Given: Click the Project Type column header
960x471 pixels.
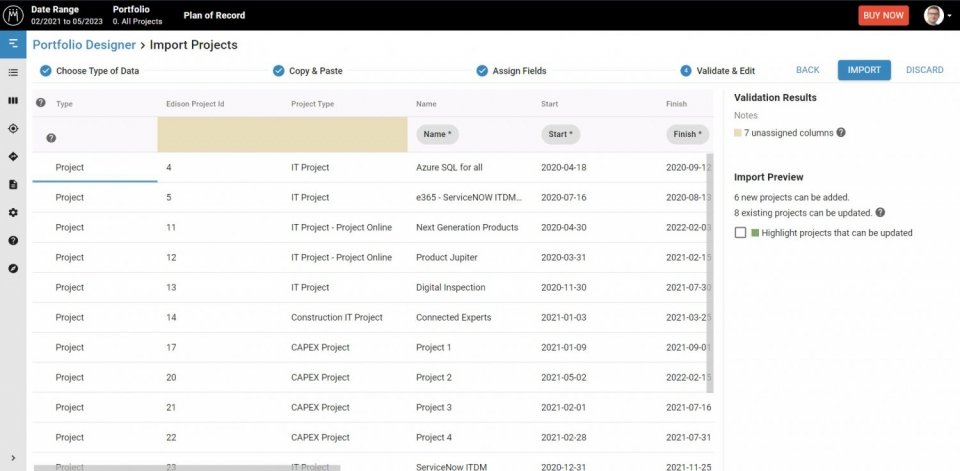Looking at the screenshot, I should point(312,104).
